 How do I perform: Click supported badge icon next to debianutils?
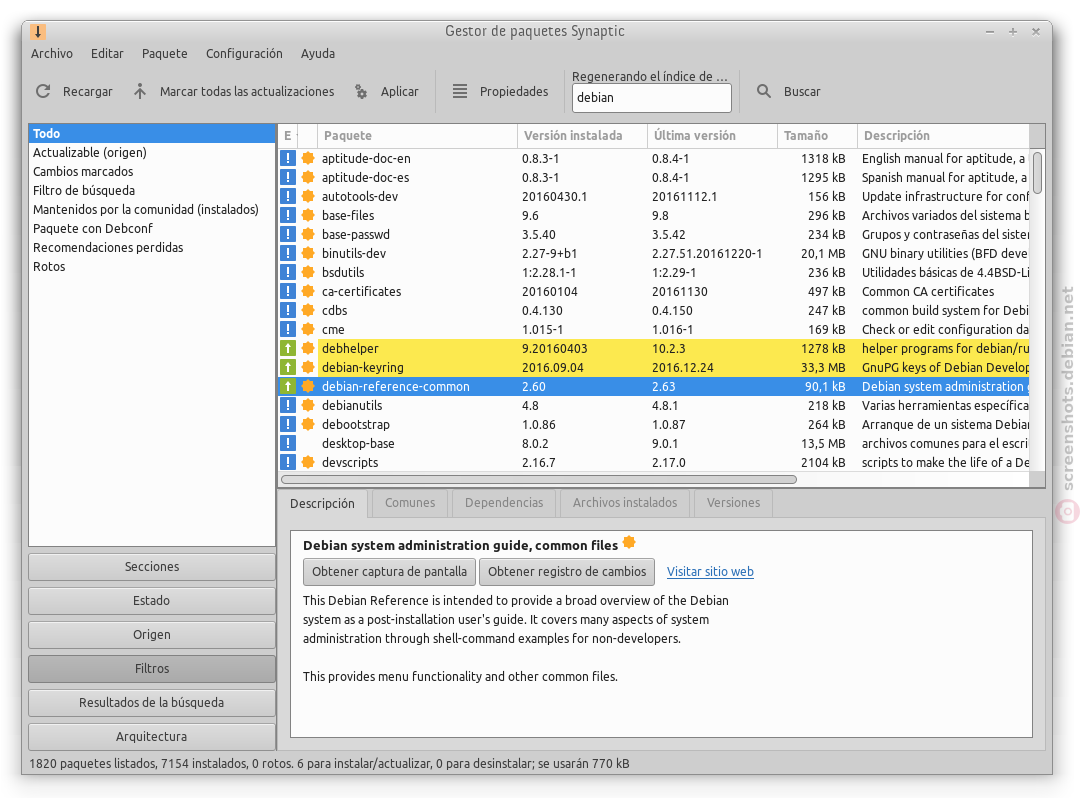tap(308, 405)
